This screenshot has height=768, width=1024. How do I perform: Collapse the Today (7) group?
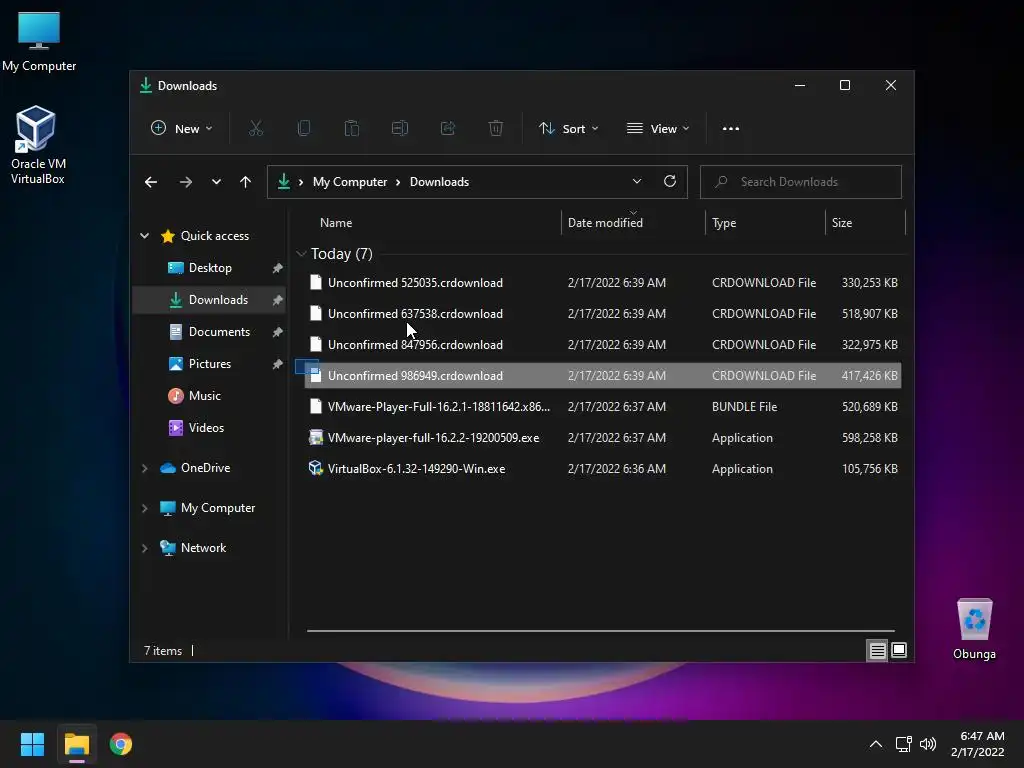[x=301, y=253]
